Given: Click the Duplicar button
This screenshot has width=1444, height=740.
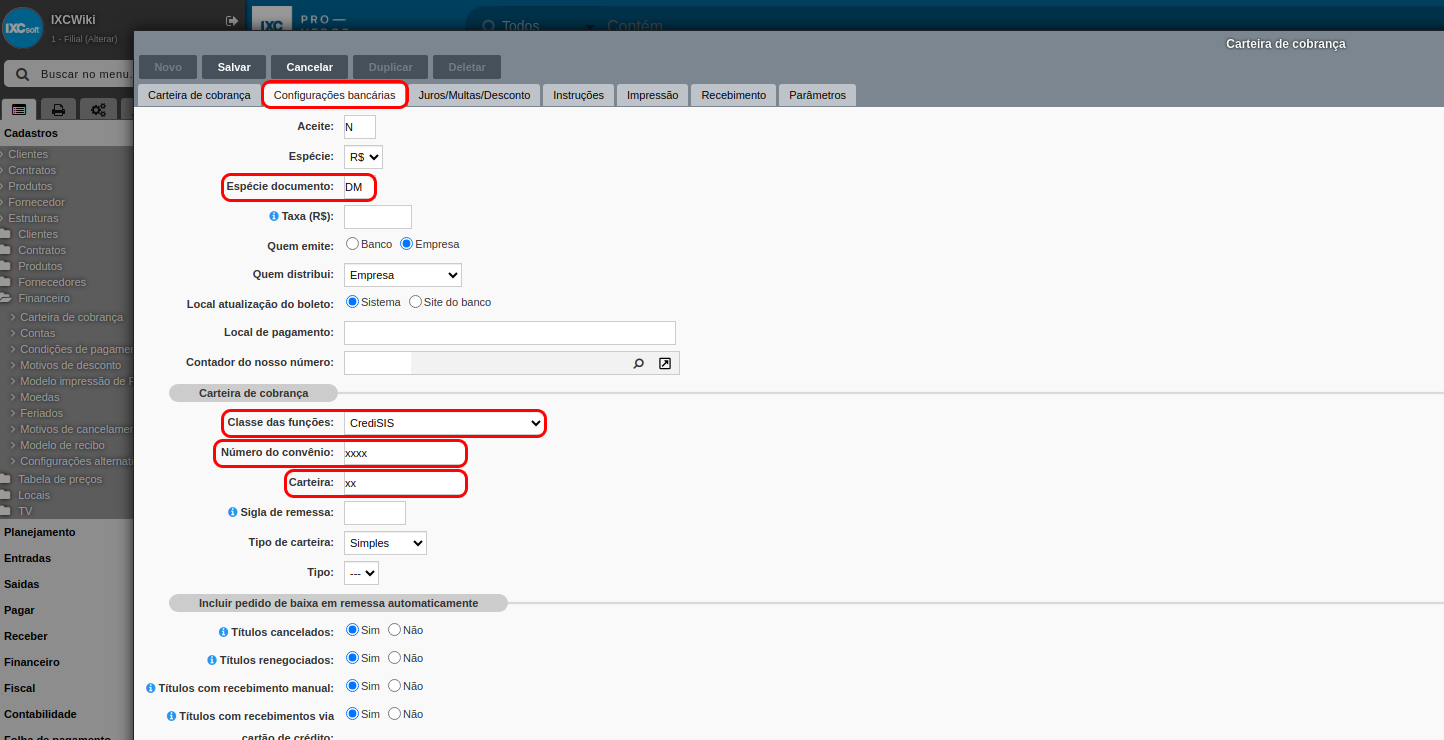Looking at the screenshot, I should pyautogui.click(x=390, y=67).
